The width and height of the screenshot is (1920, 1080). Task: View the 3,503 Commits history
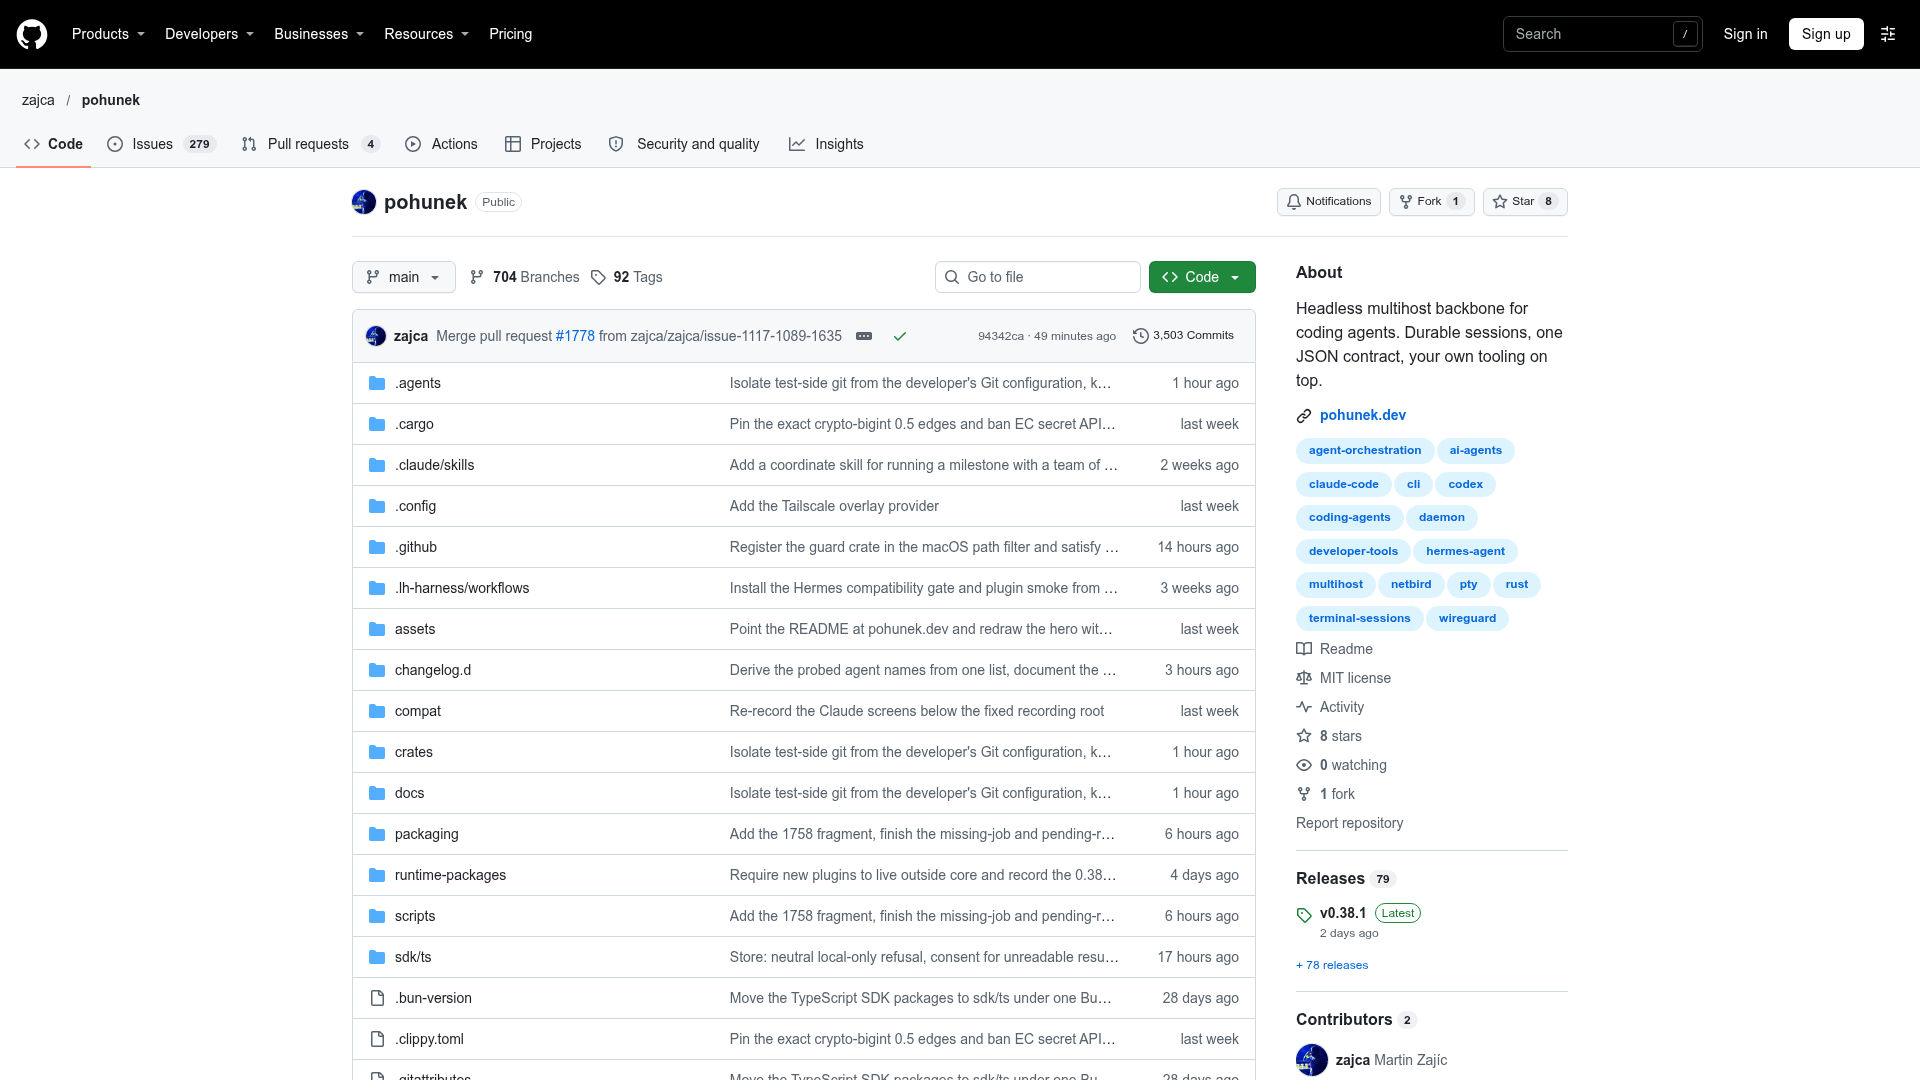click(x=1183, y=336)
